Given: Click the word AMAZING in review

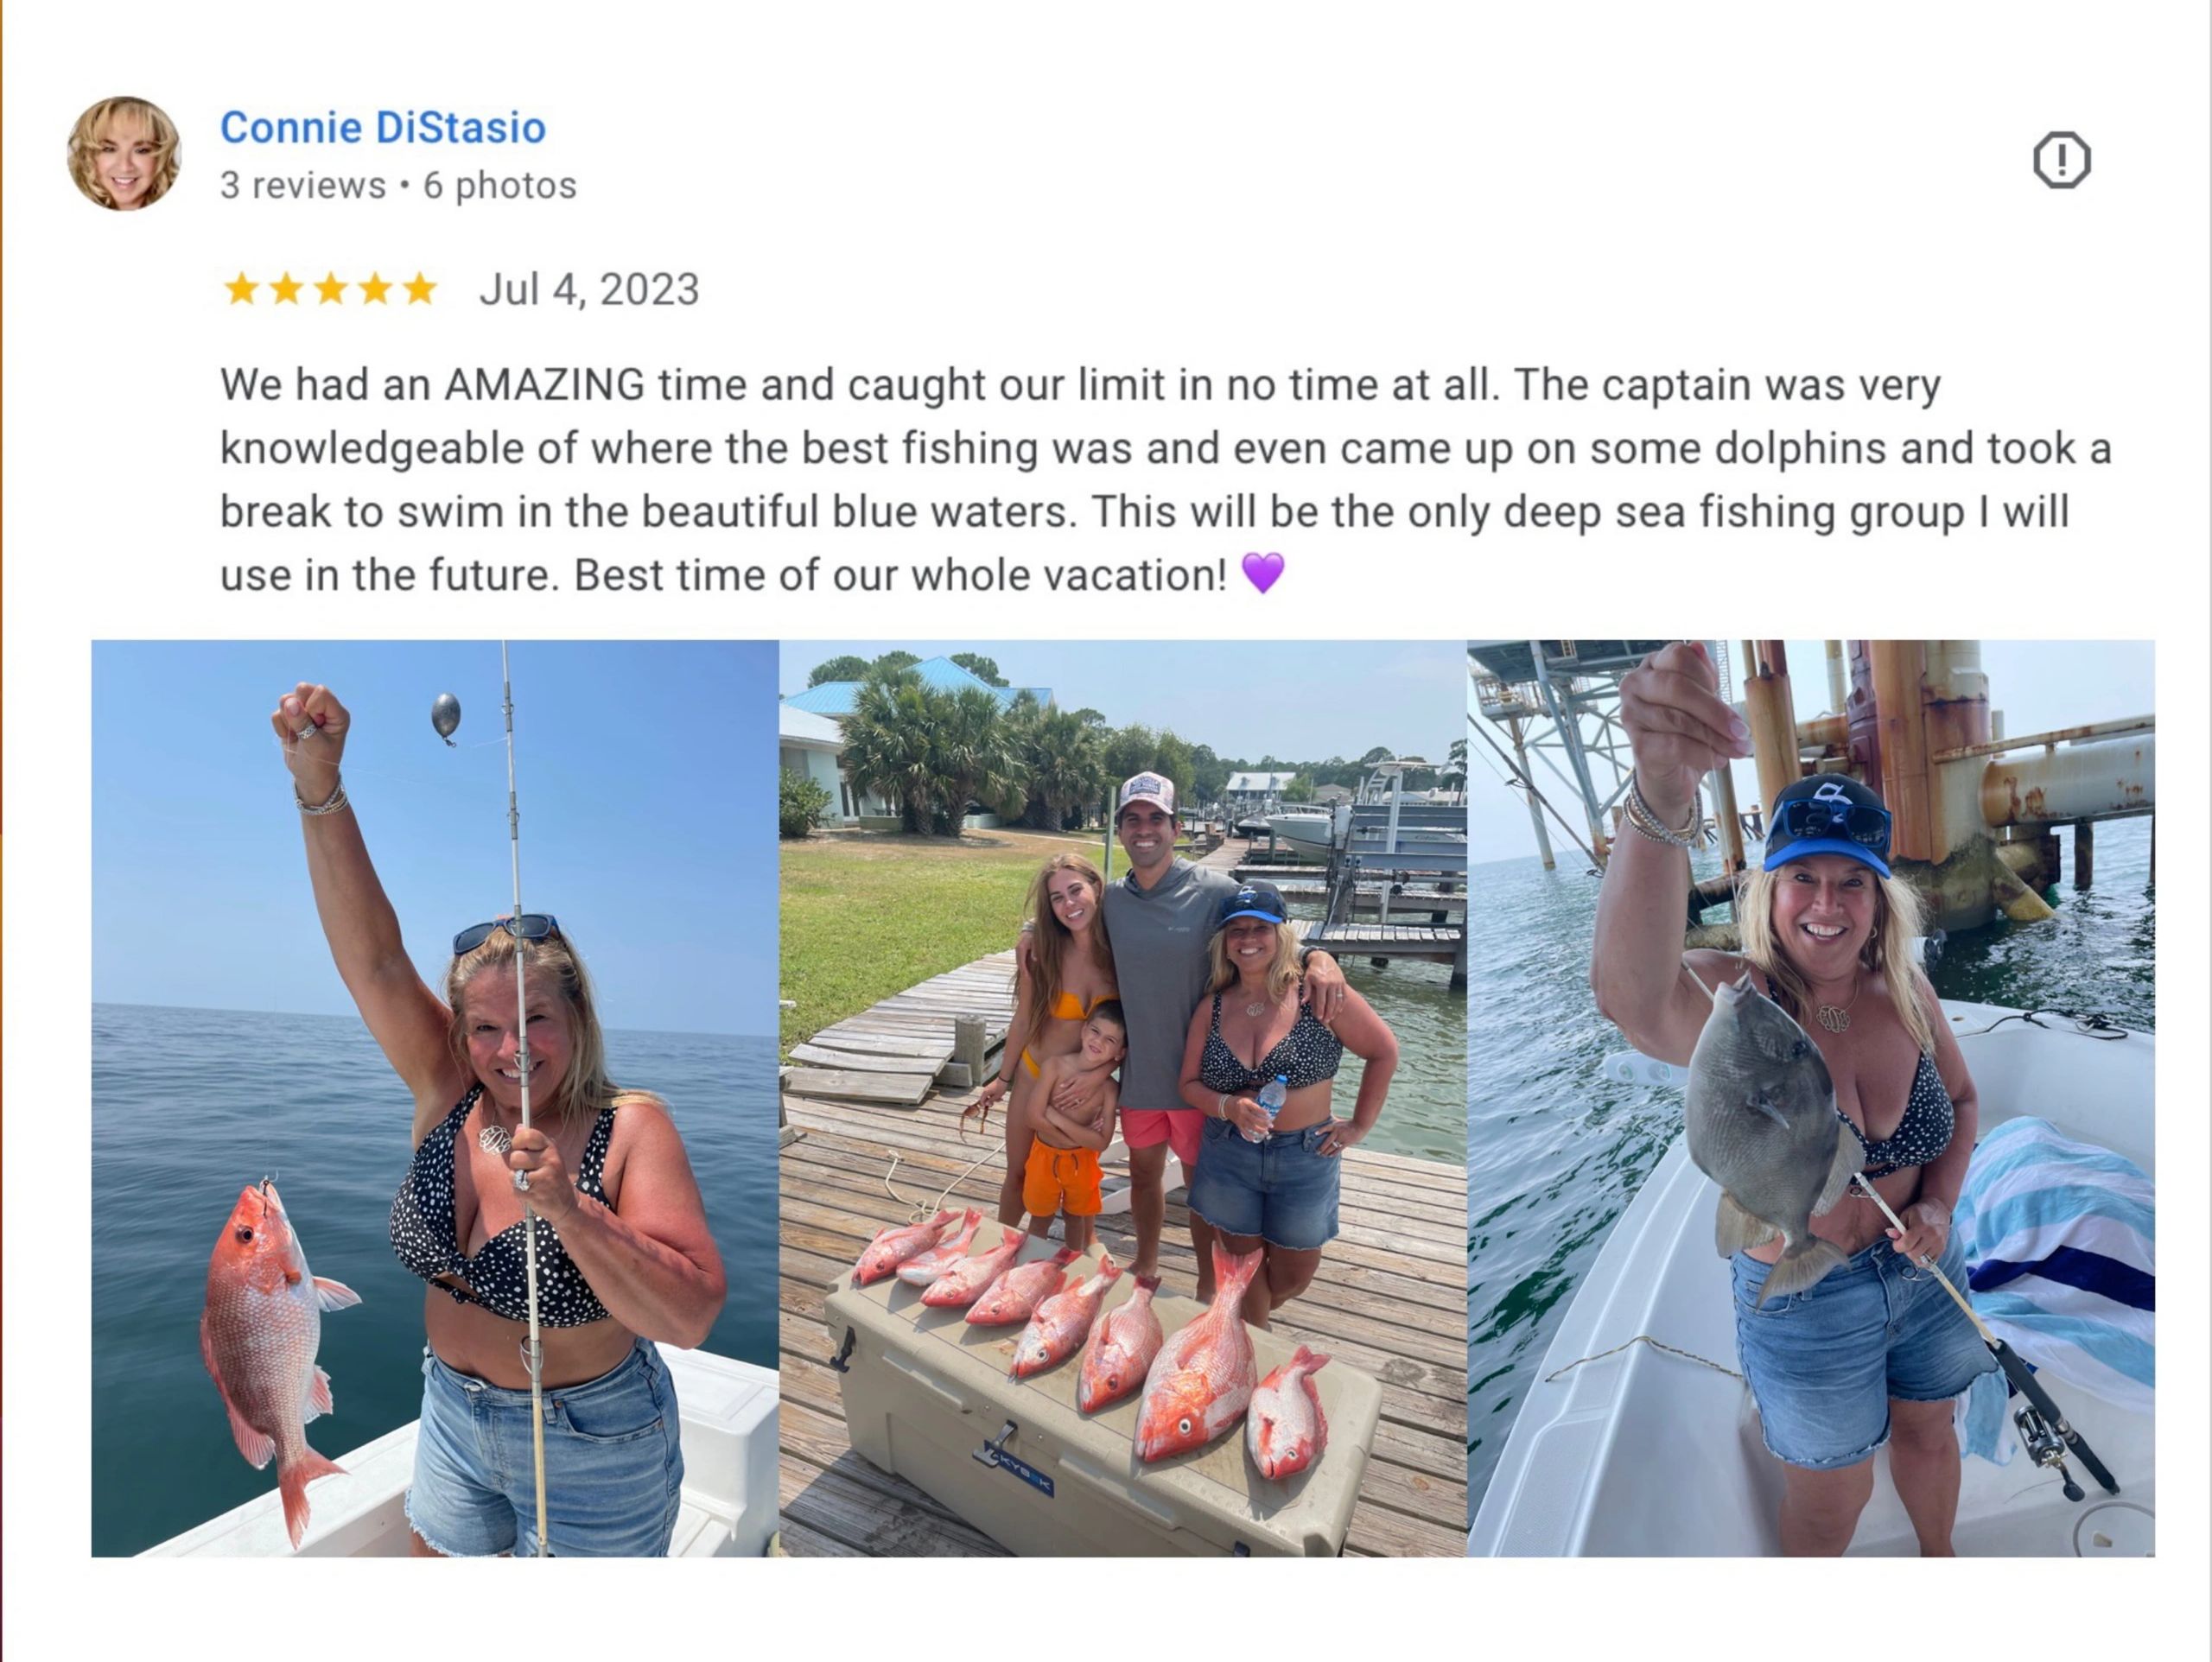Looking at the screenshot, I should 545,385.
